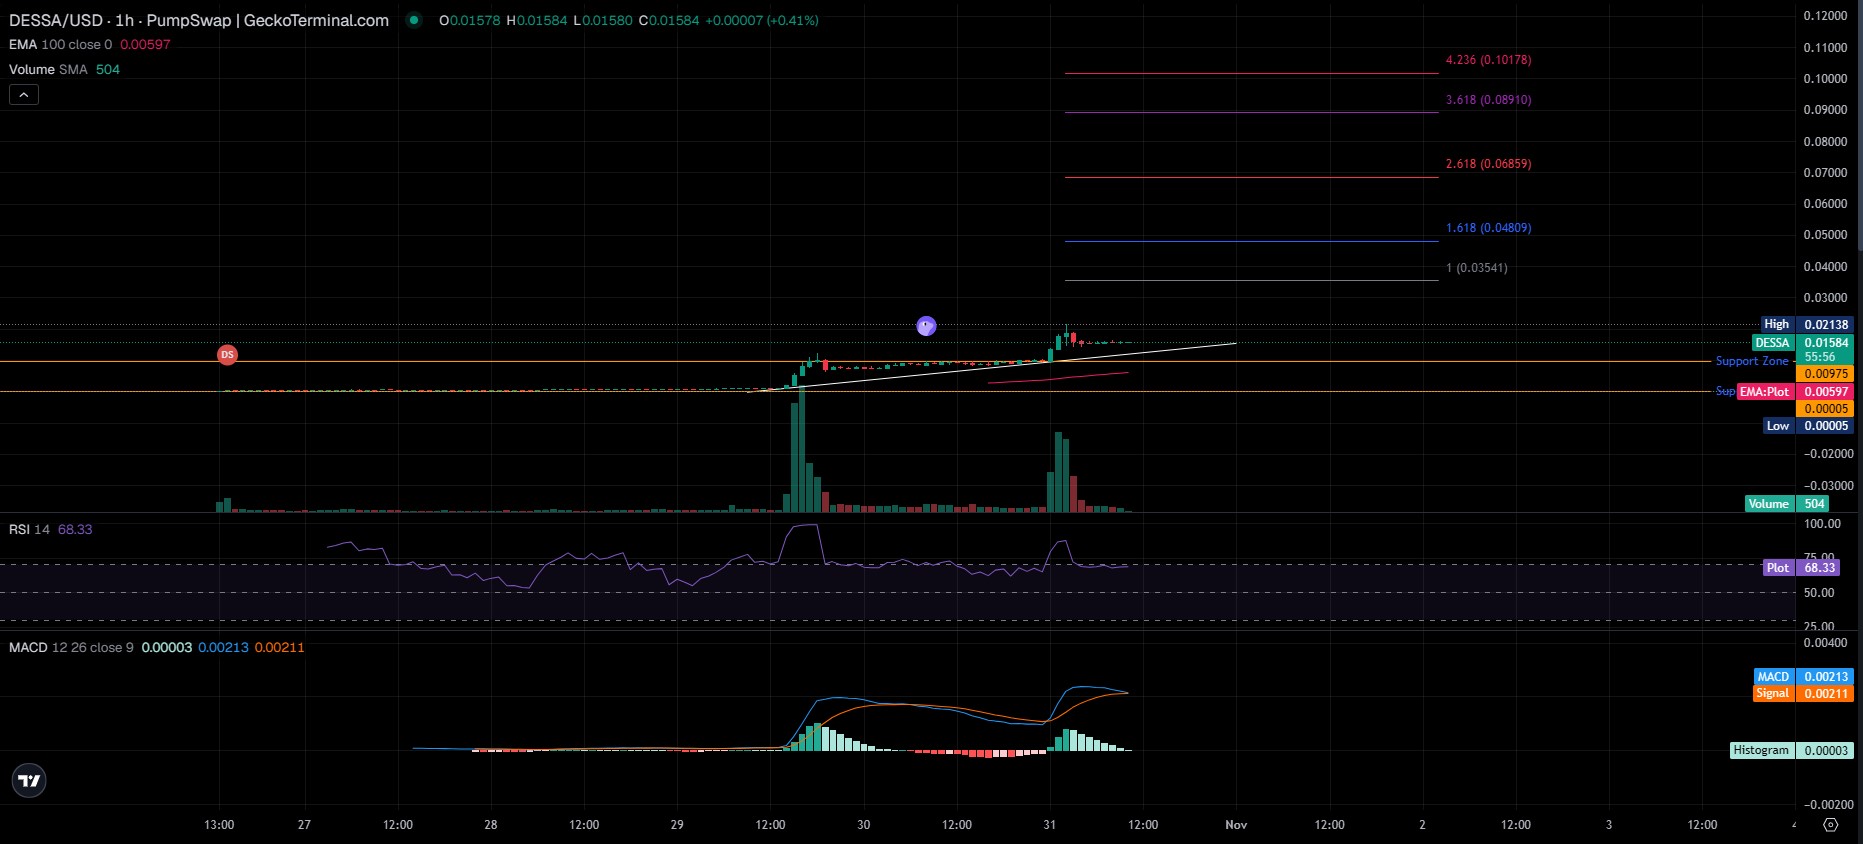Click the Histogram 0.00003 axis label
1863x844 pixels.
tap(1792, 750)
